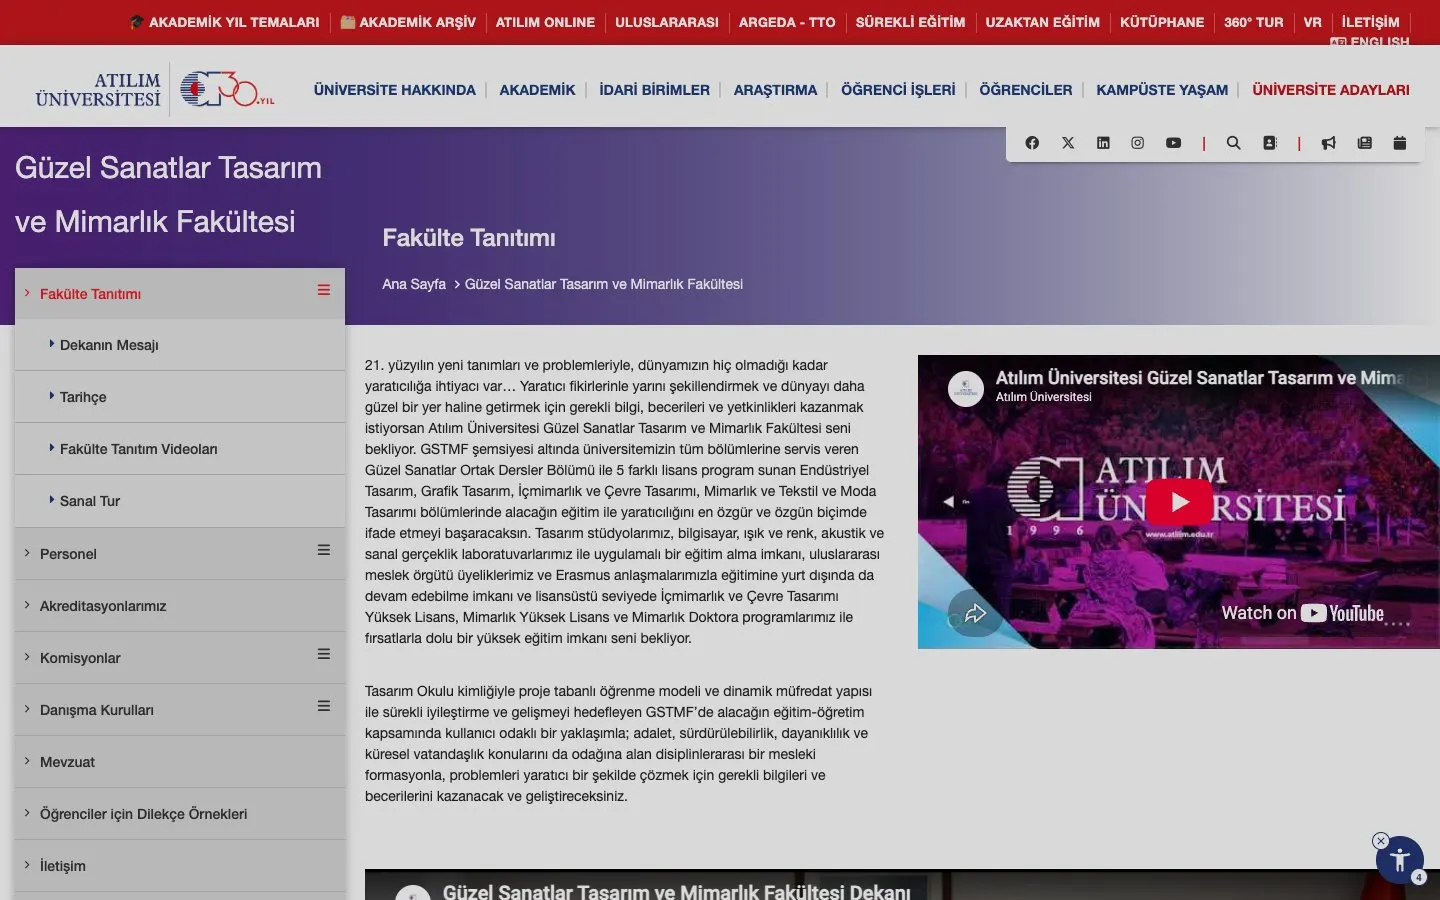Open the accessibility widget button
Viewport: 1440px width, 900px height.
pyautogui.click(x=1400, y=860)
